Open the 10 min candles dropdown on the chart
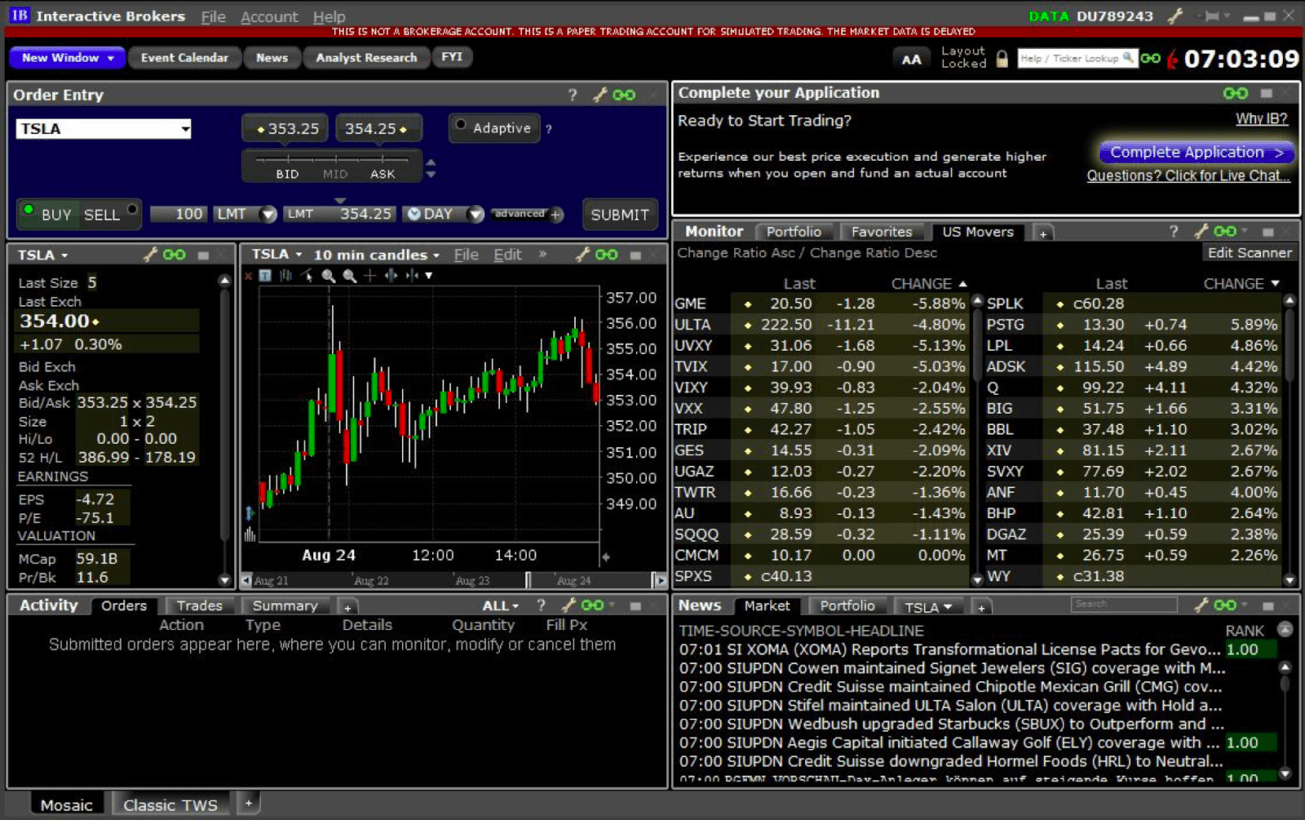 pos(370,254)
